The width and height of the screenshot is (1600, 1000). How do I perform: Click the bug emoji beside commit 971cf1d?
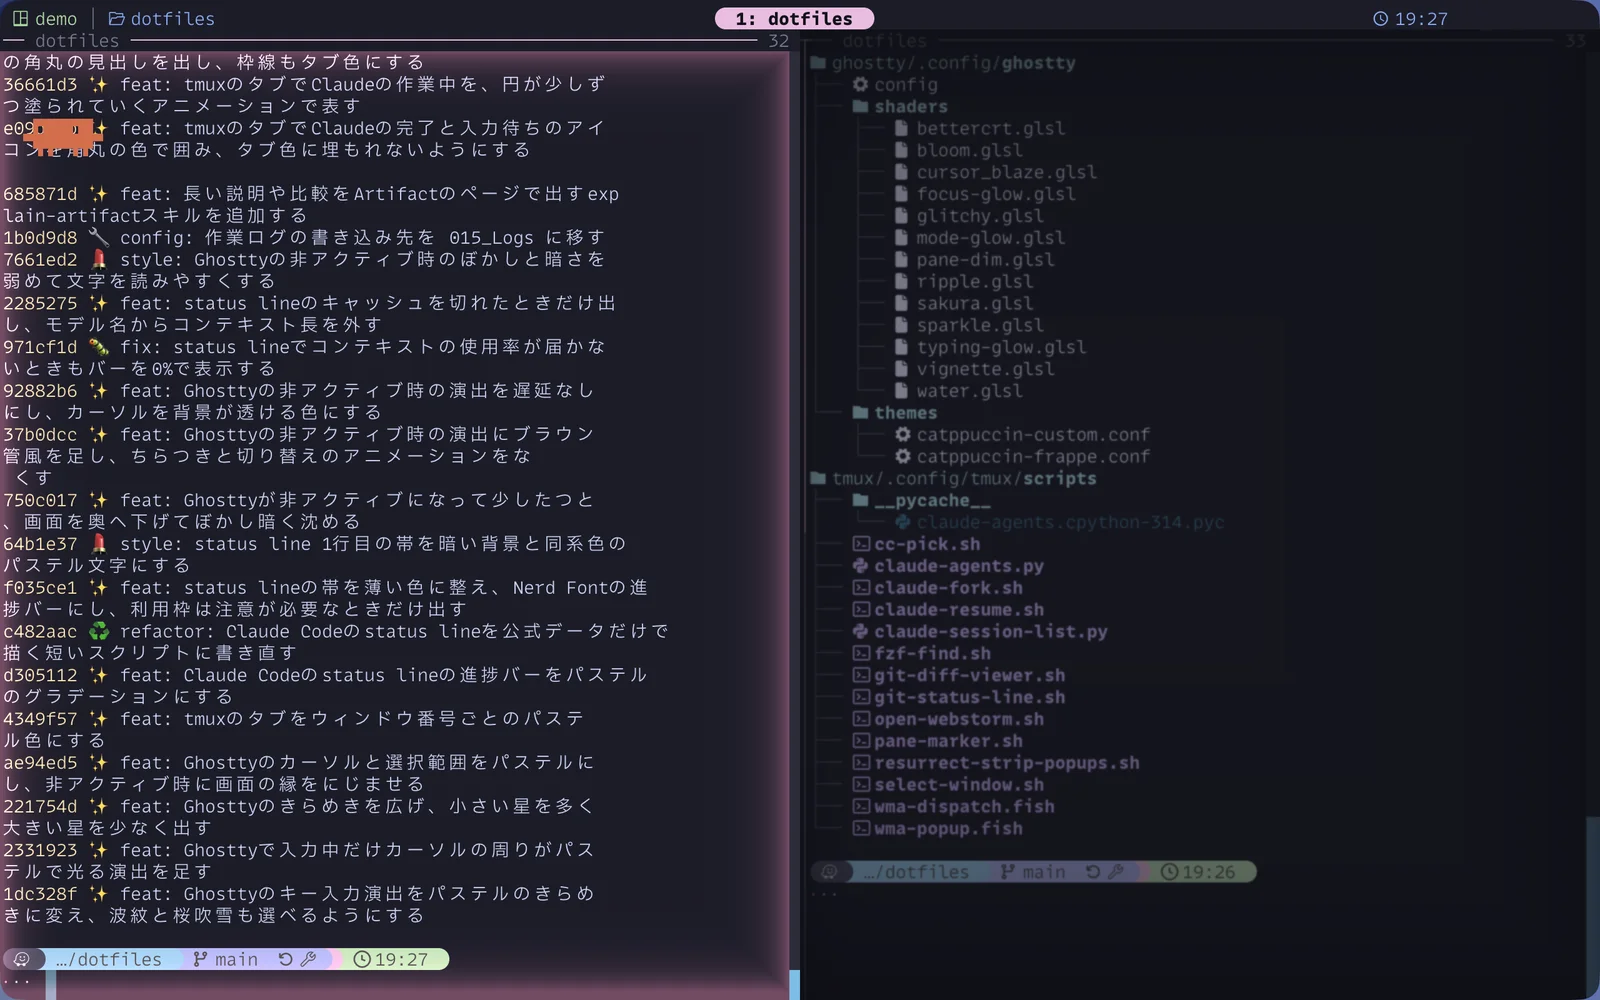click(x=98, y=347)
